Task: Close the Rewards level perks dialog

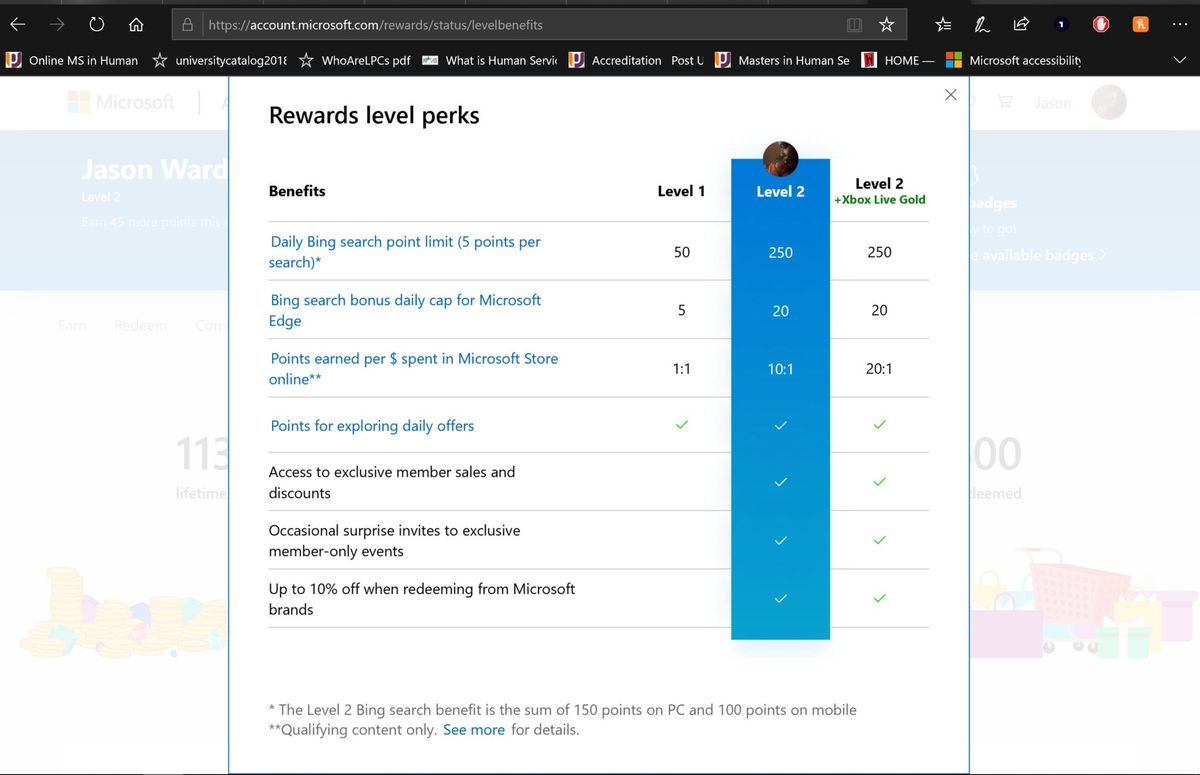Action: pos(951,95)
